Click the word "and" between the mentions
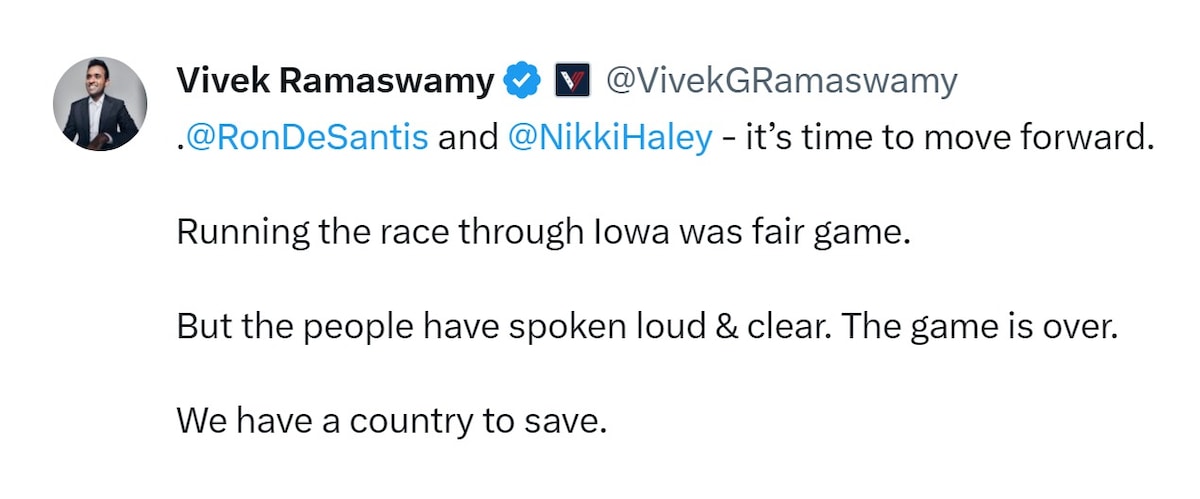 tap(467, 138)
